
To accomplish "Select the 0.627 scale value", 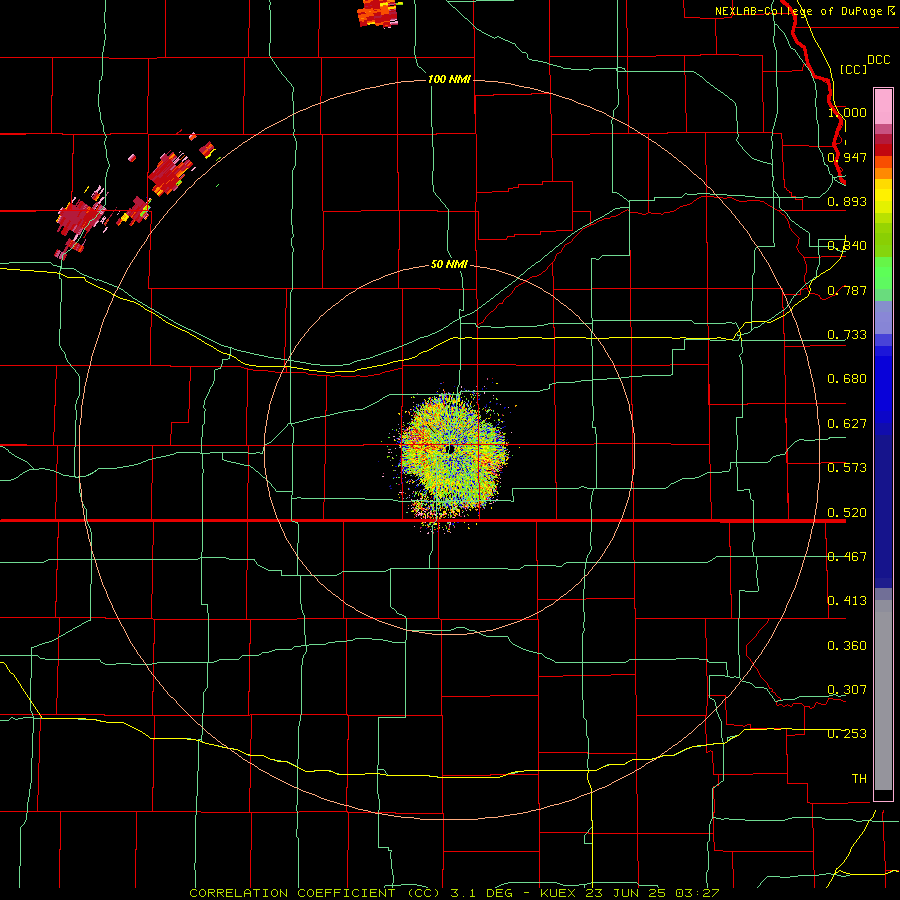I will pyautogui.click(x=847, y=424).
